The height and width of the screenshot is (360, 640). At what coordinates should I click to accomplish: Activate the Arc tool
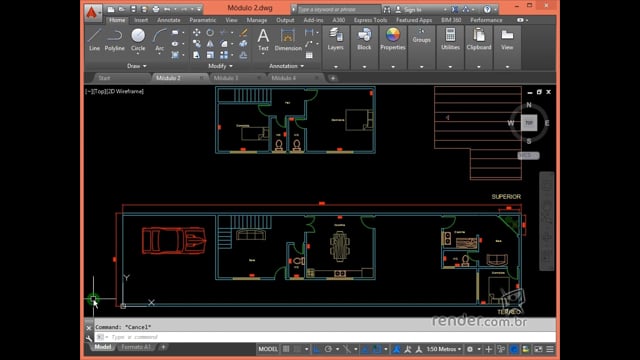159,40
